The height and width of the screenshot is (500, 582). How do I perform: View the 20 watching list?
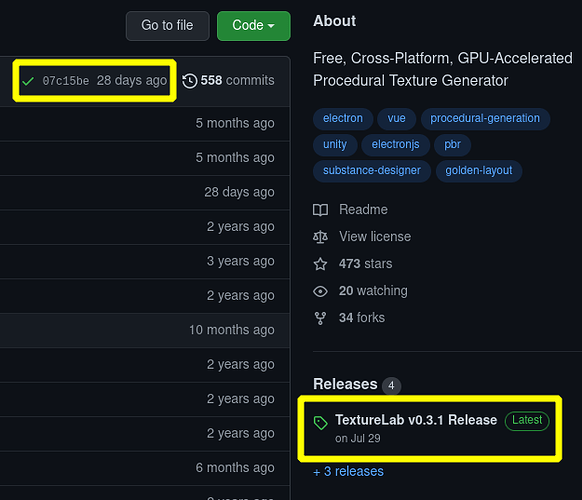tap(373, 291)
